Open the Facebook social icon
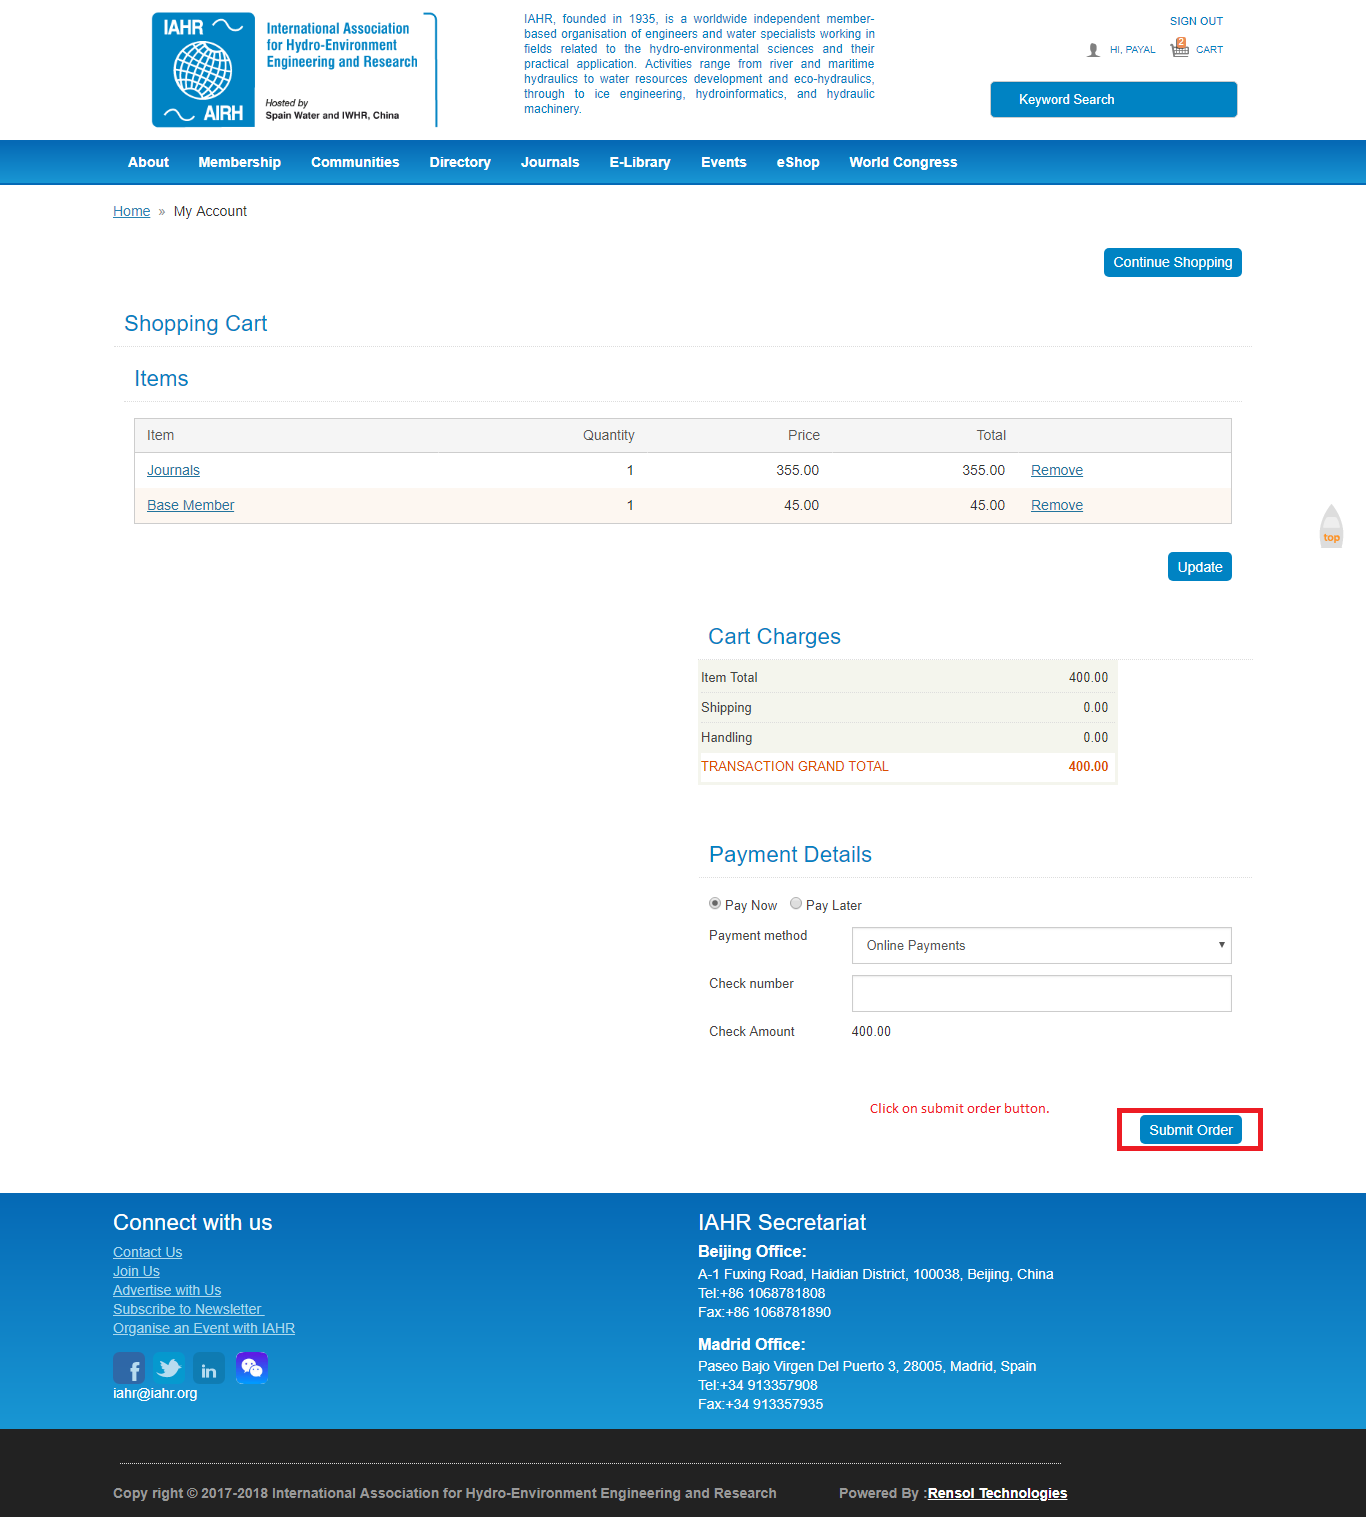This screenshot has height=1517, width=1366. click(x=129, y=1368)
